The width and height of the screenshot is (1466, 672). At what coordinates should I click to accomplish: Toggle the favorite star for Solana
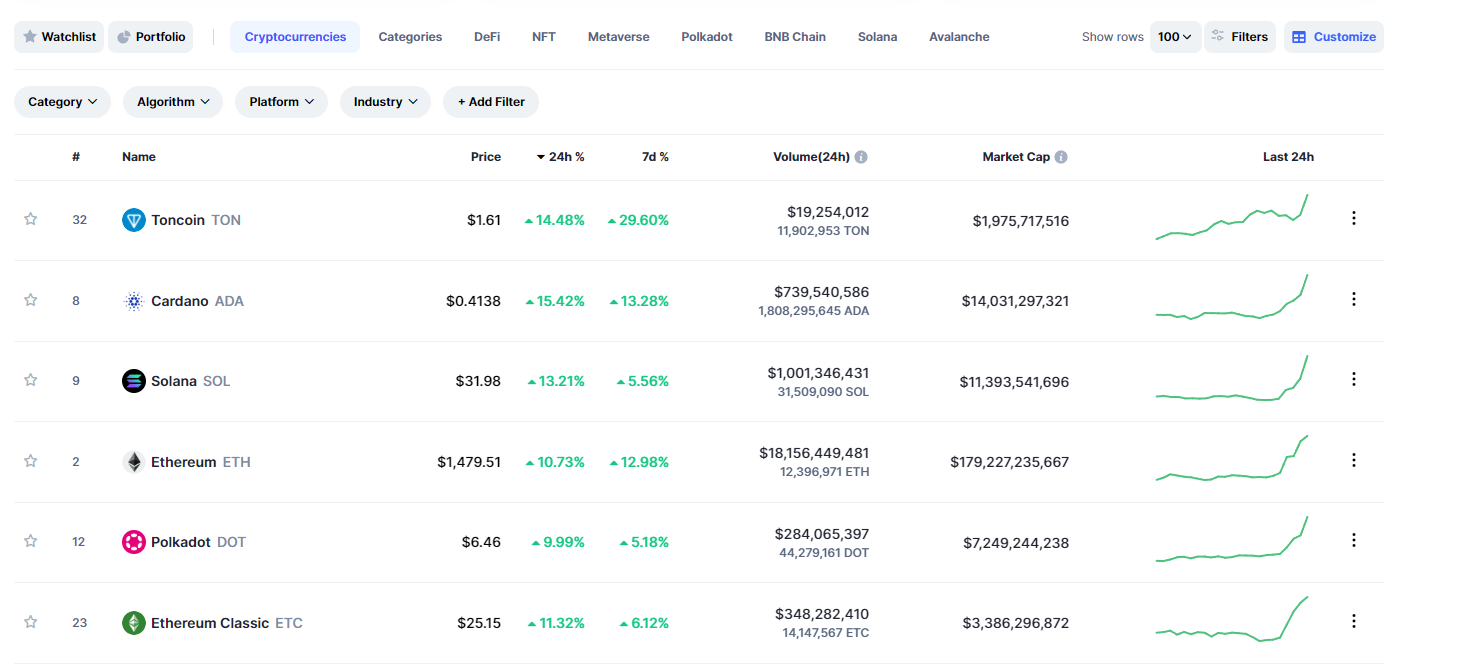click(31, 380)
